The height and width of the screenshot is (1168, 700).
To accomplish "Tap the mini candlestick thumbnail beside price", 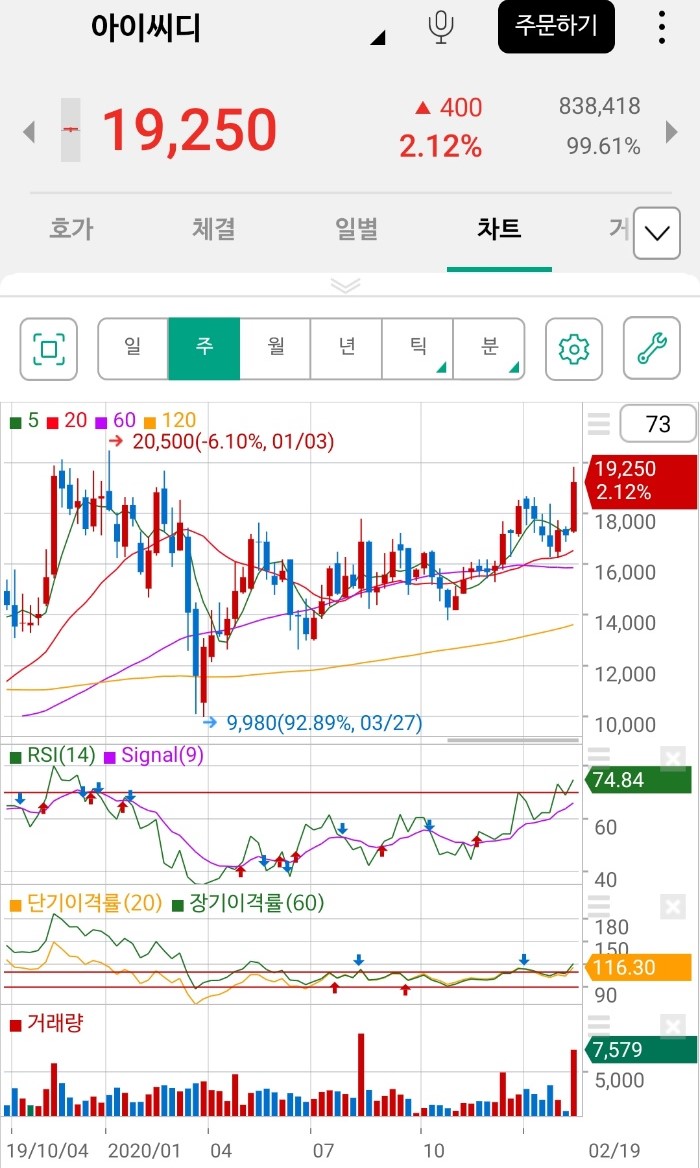I will (x=70, y=130).
